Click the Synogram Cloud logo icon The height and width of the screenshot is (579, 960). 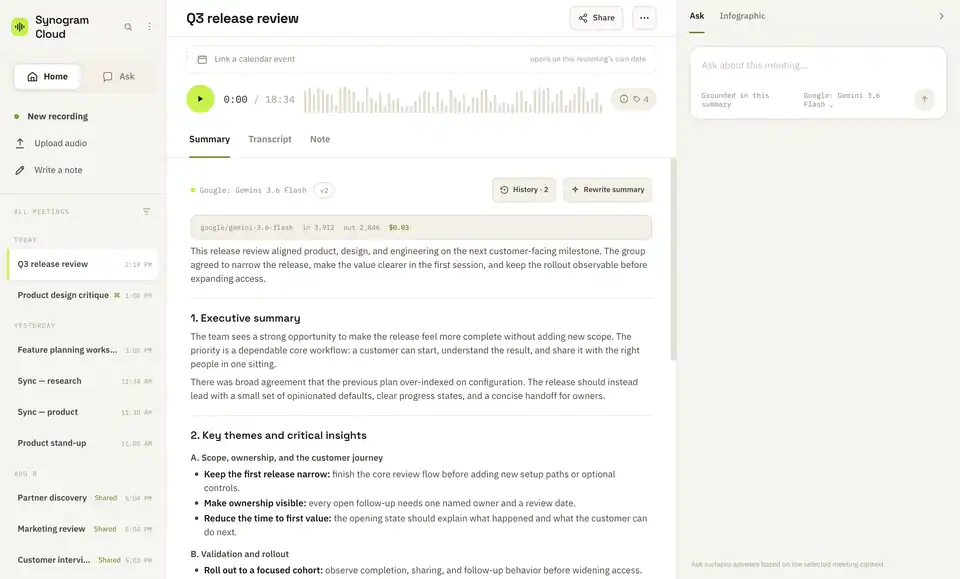20,27
